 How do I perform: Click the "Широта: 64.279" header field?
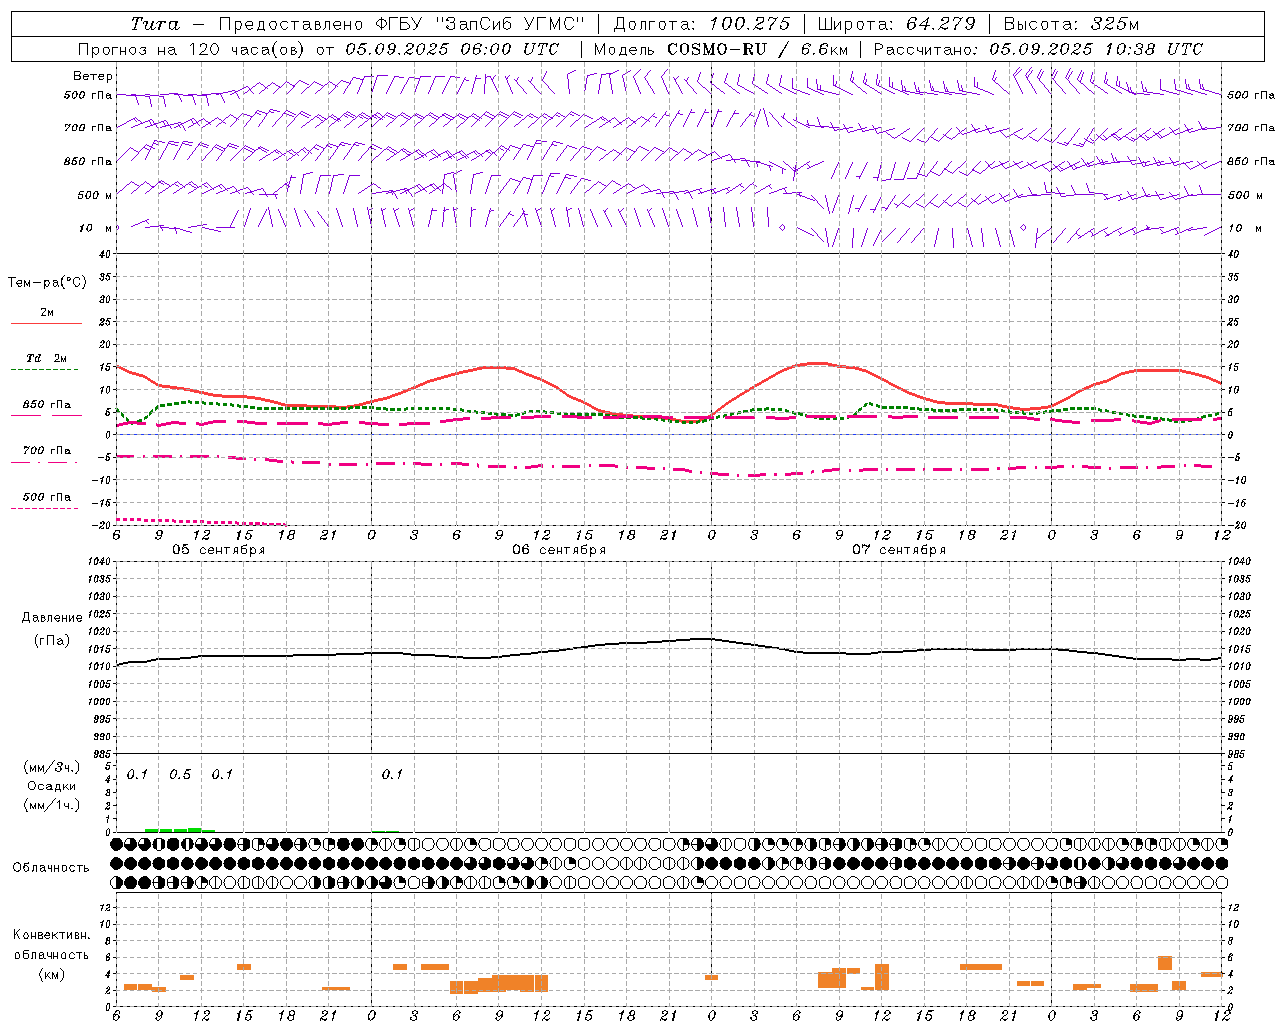click(896, 24)
